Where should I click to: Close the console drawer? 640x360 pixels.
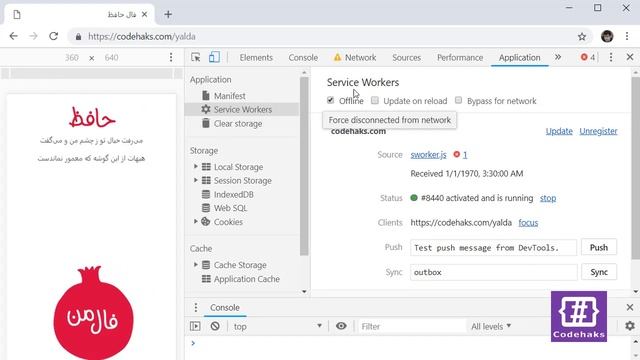pos(630,307)
